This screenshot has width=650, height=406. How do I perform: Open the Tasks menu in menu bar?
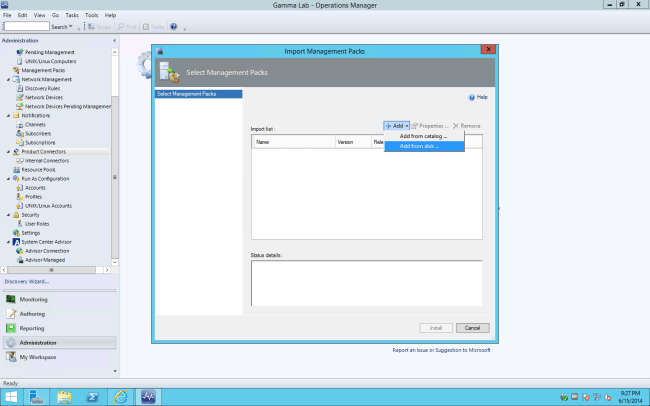(92, 16)
